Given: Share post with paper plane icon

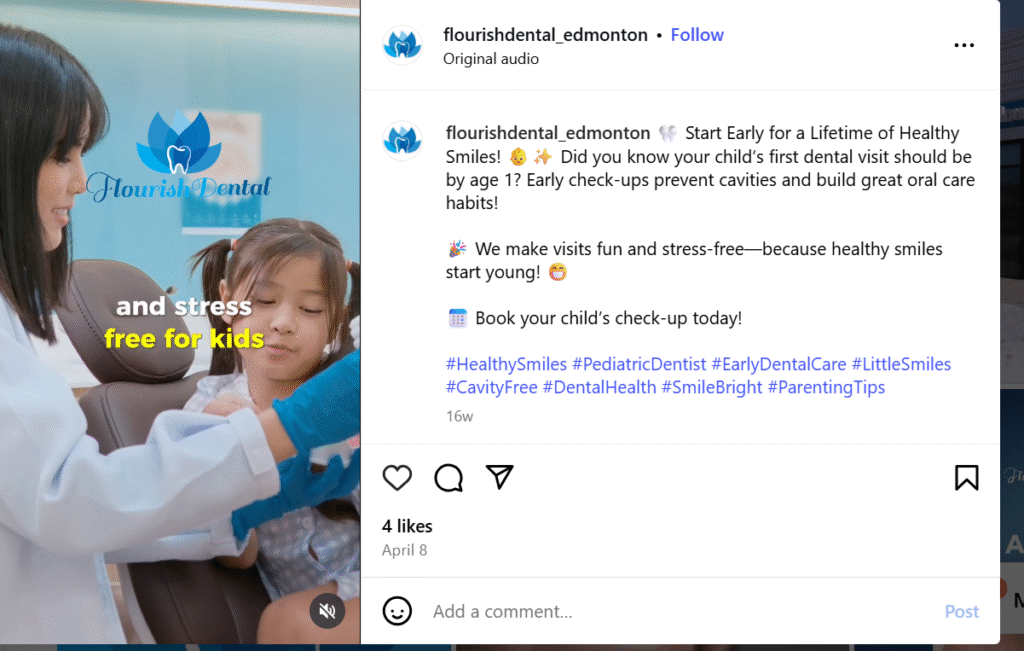Looking at the screenshot, I should [x=500, y=477].
